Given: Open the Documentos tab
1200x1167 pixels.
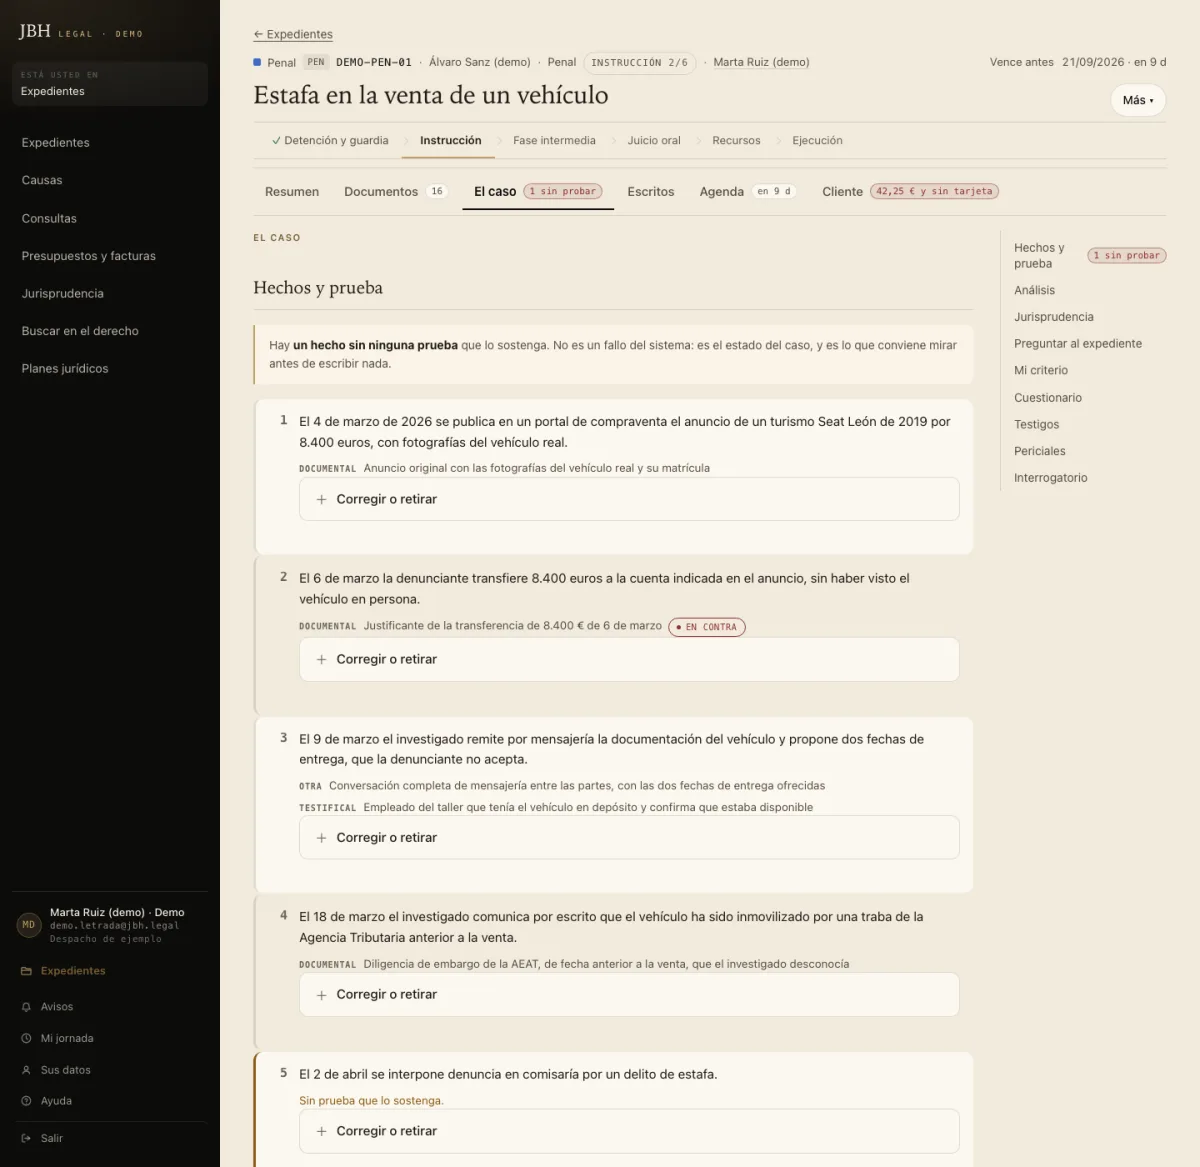Looking at the screenshot, I should coord(395,192).
